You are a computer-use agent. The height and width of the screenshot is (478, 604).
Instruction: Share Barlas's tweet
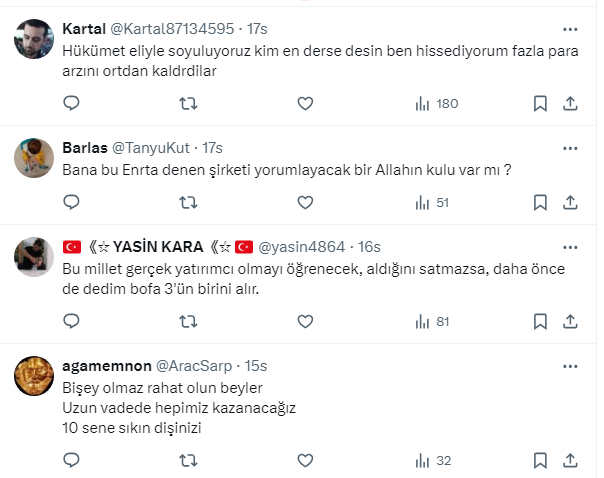[570, 202]
